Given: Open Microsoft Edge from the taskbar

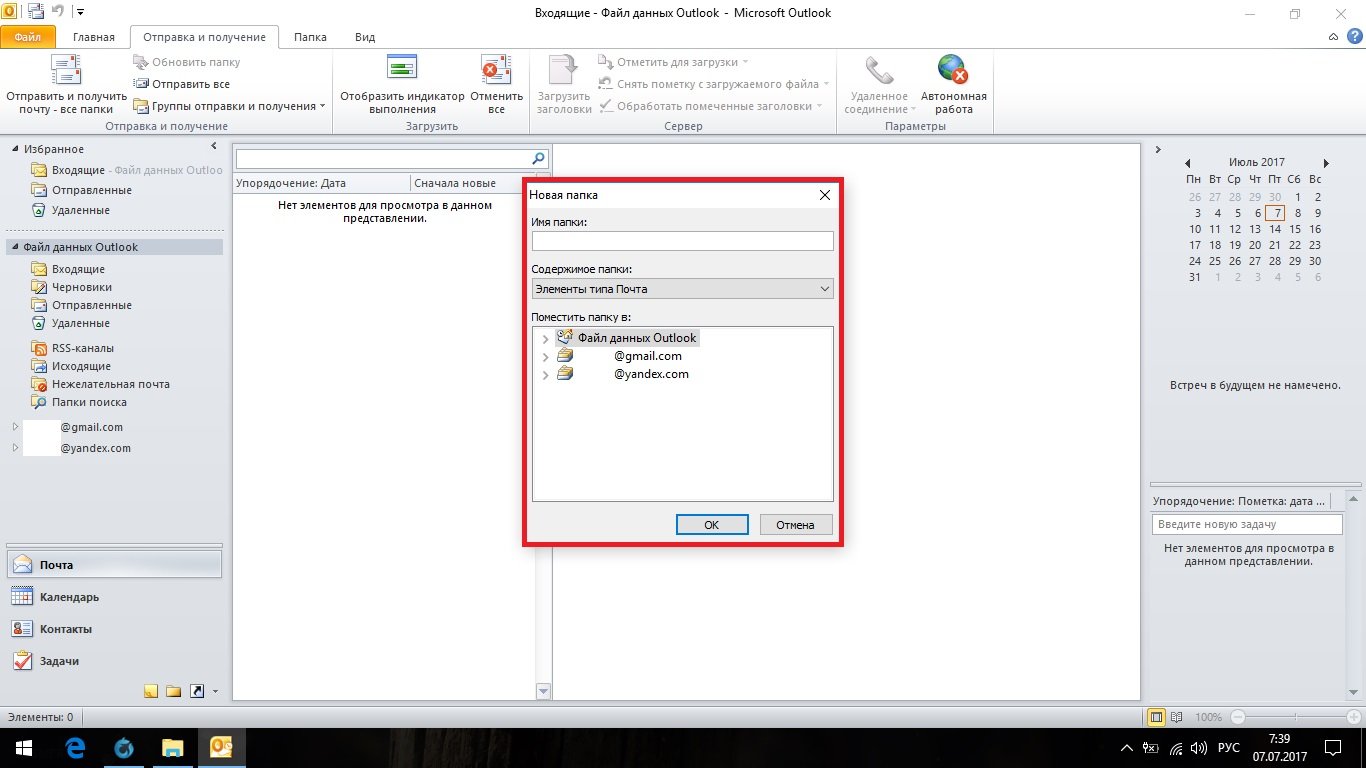Looking at the screenshot, I should tap(75, 748).
